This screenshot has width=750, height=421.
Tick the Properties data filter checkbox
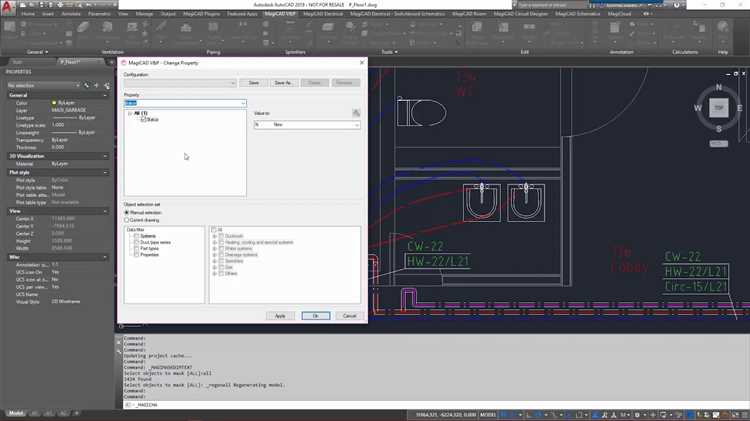[136, 255]
